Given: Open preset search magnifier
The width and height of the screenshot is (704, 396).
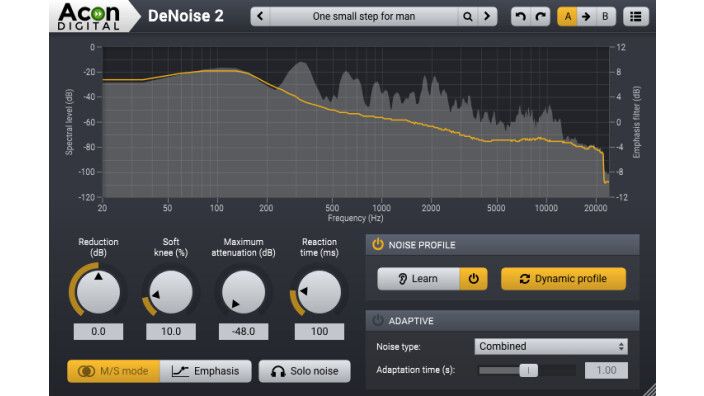Looking at the screenshot, I should (467, 17).
